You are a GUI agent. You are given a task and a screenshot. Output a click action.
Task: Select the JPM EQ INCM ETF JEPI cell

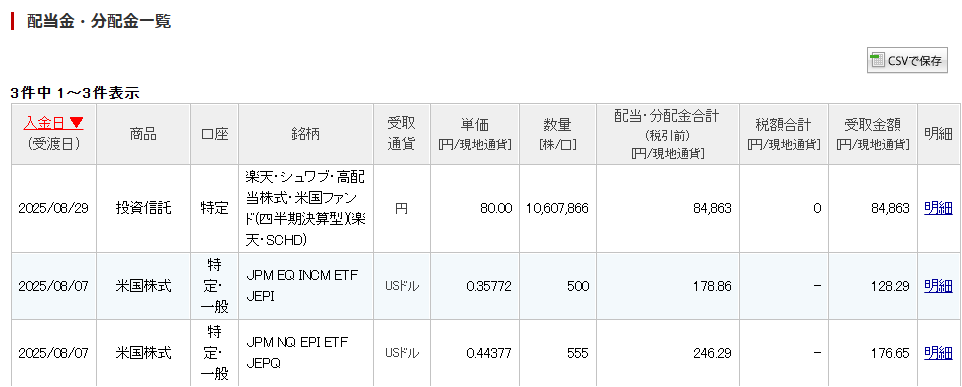(306, 286)
